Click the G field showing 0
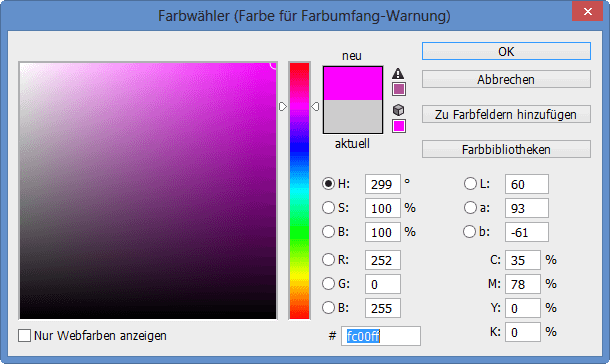The height and width of the screenshot is (364, 610). pos(383,284)
